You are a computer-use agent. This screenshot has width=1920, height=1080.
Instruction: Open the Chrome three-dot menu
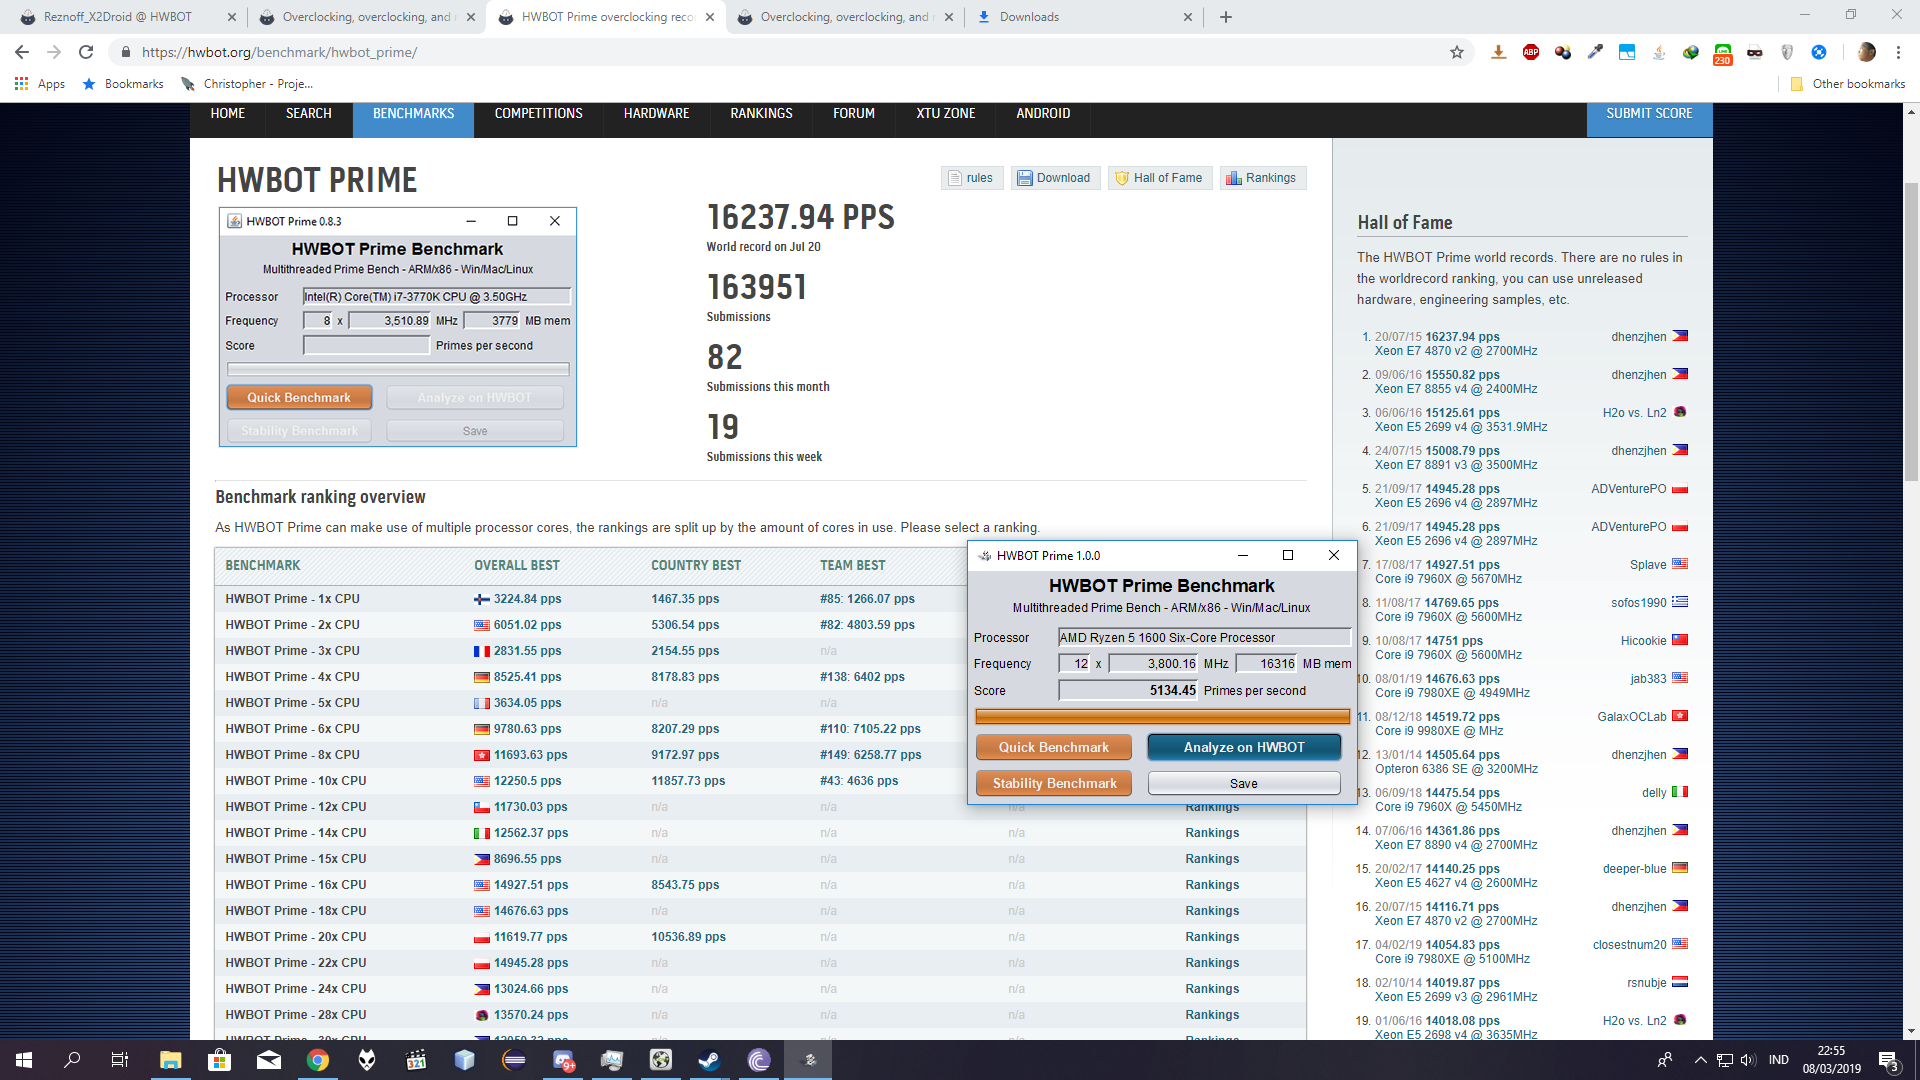pyautogui.click(x=1898, y=52)
